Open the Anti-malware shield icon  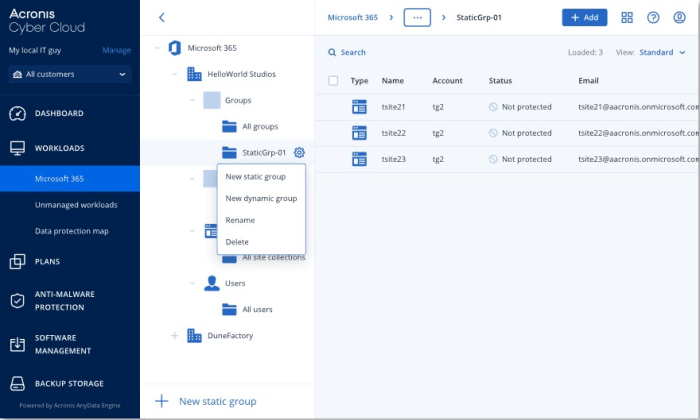(17, 301)
